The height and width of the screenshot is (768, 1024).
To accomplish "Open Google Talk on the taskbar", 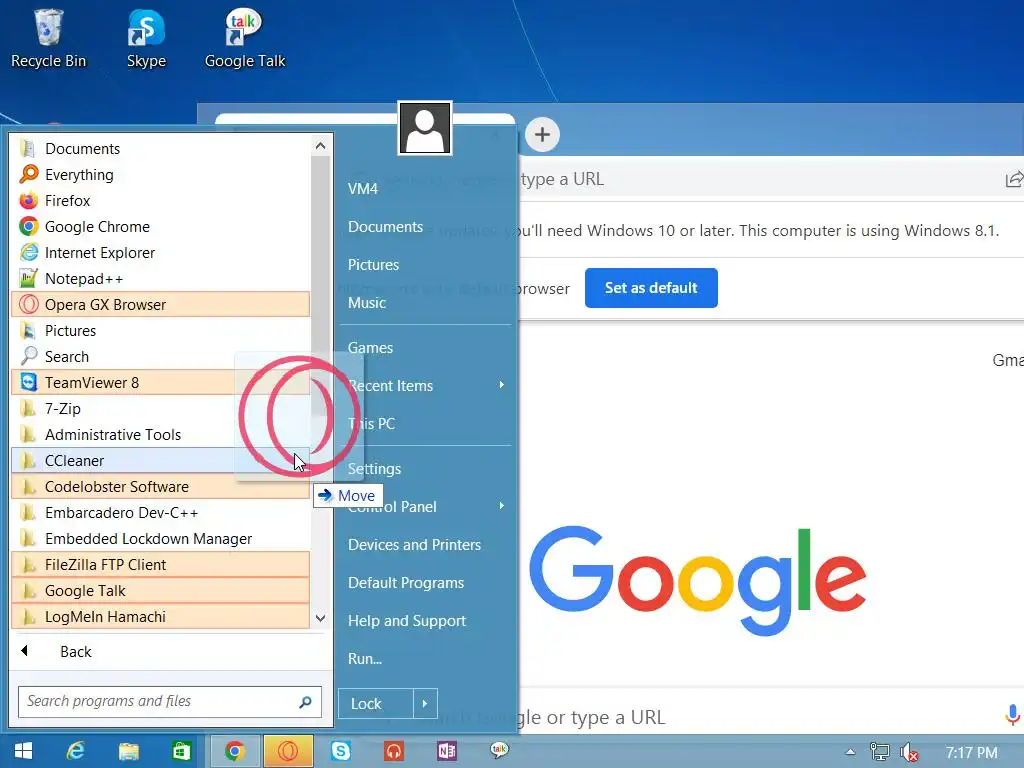I will pos(500,750).
